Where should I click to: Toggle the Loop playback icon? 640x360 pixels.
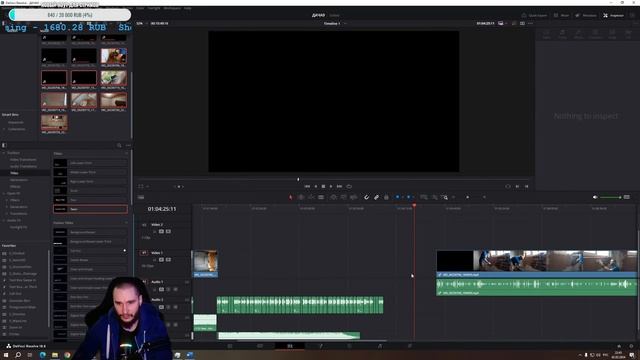pos(349,187)
